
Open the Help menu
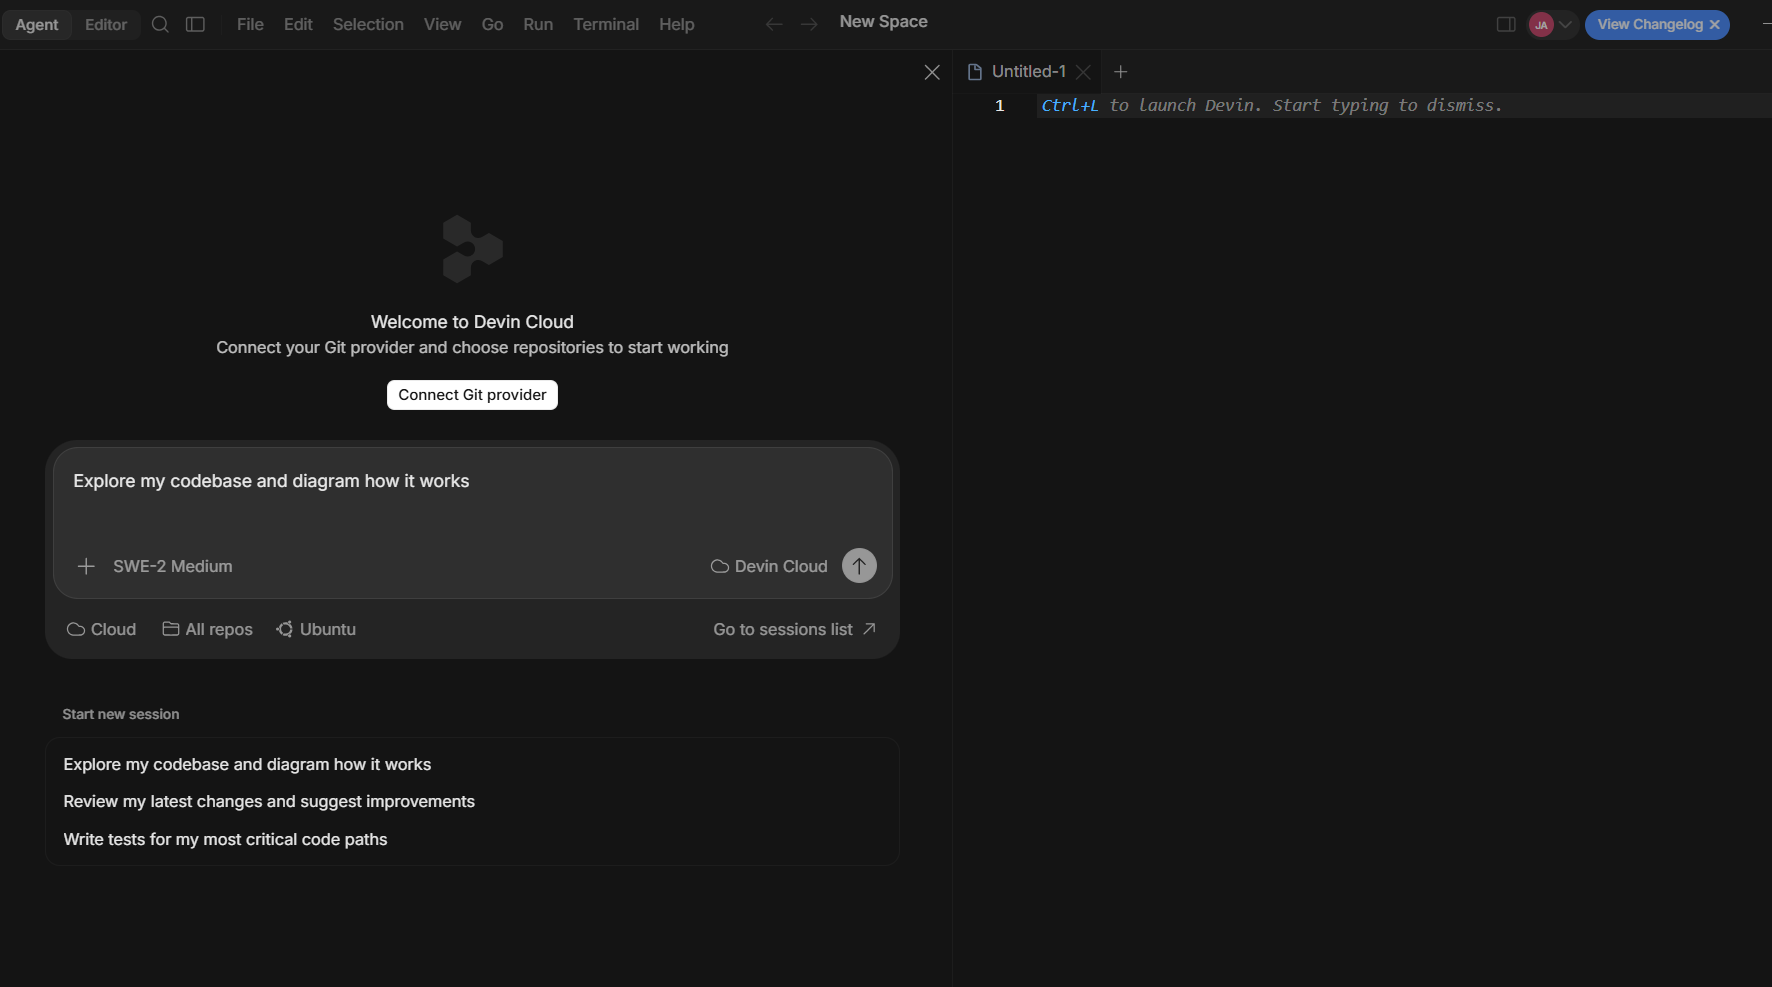[677, 24]
